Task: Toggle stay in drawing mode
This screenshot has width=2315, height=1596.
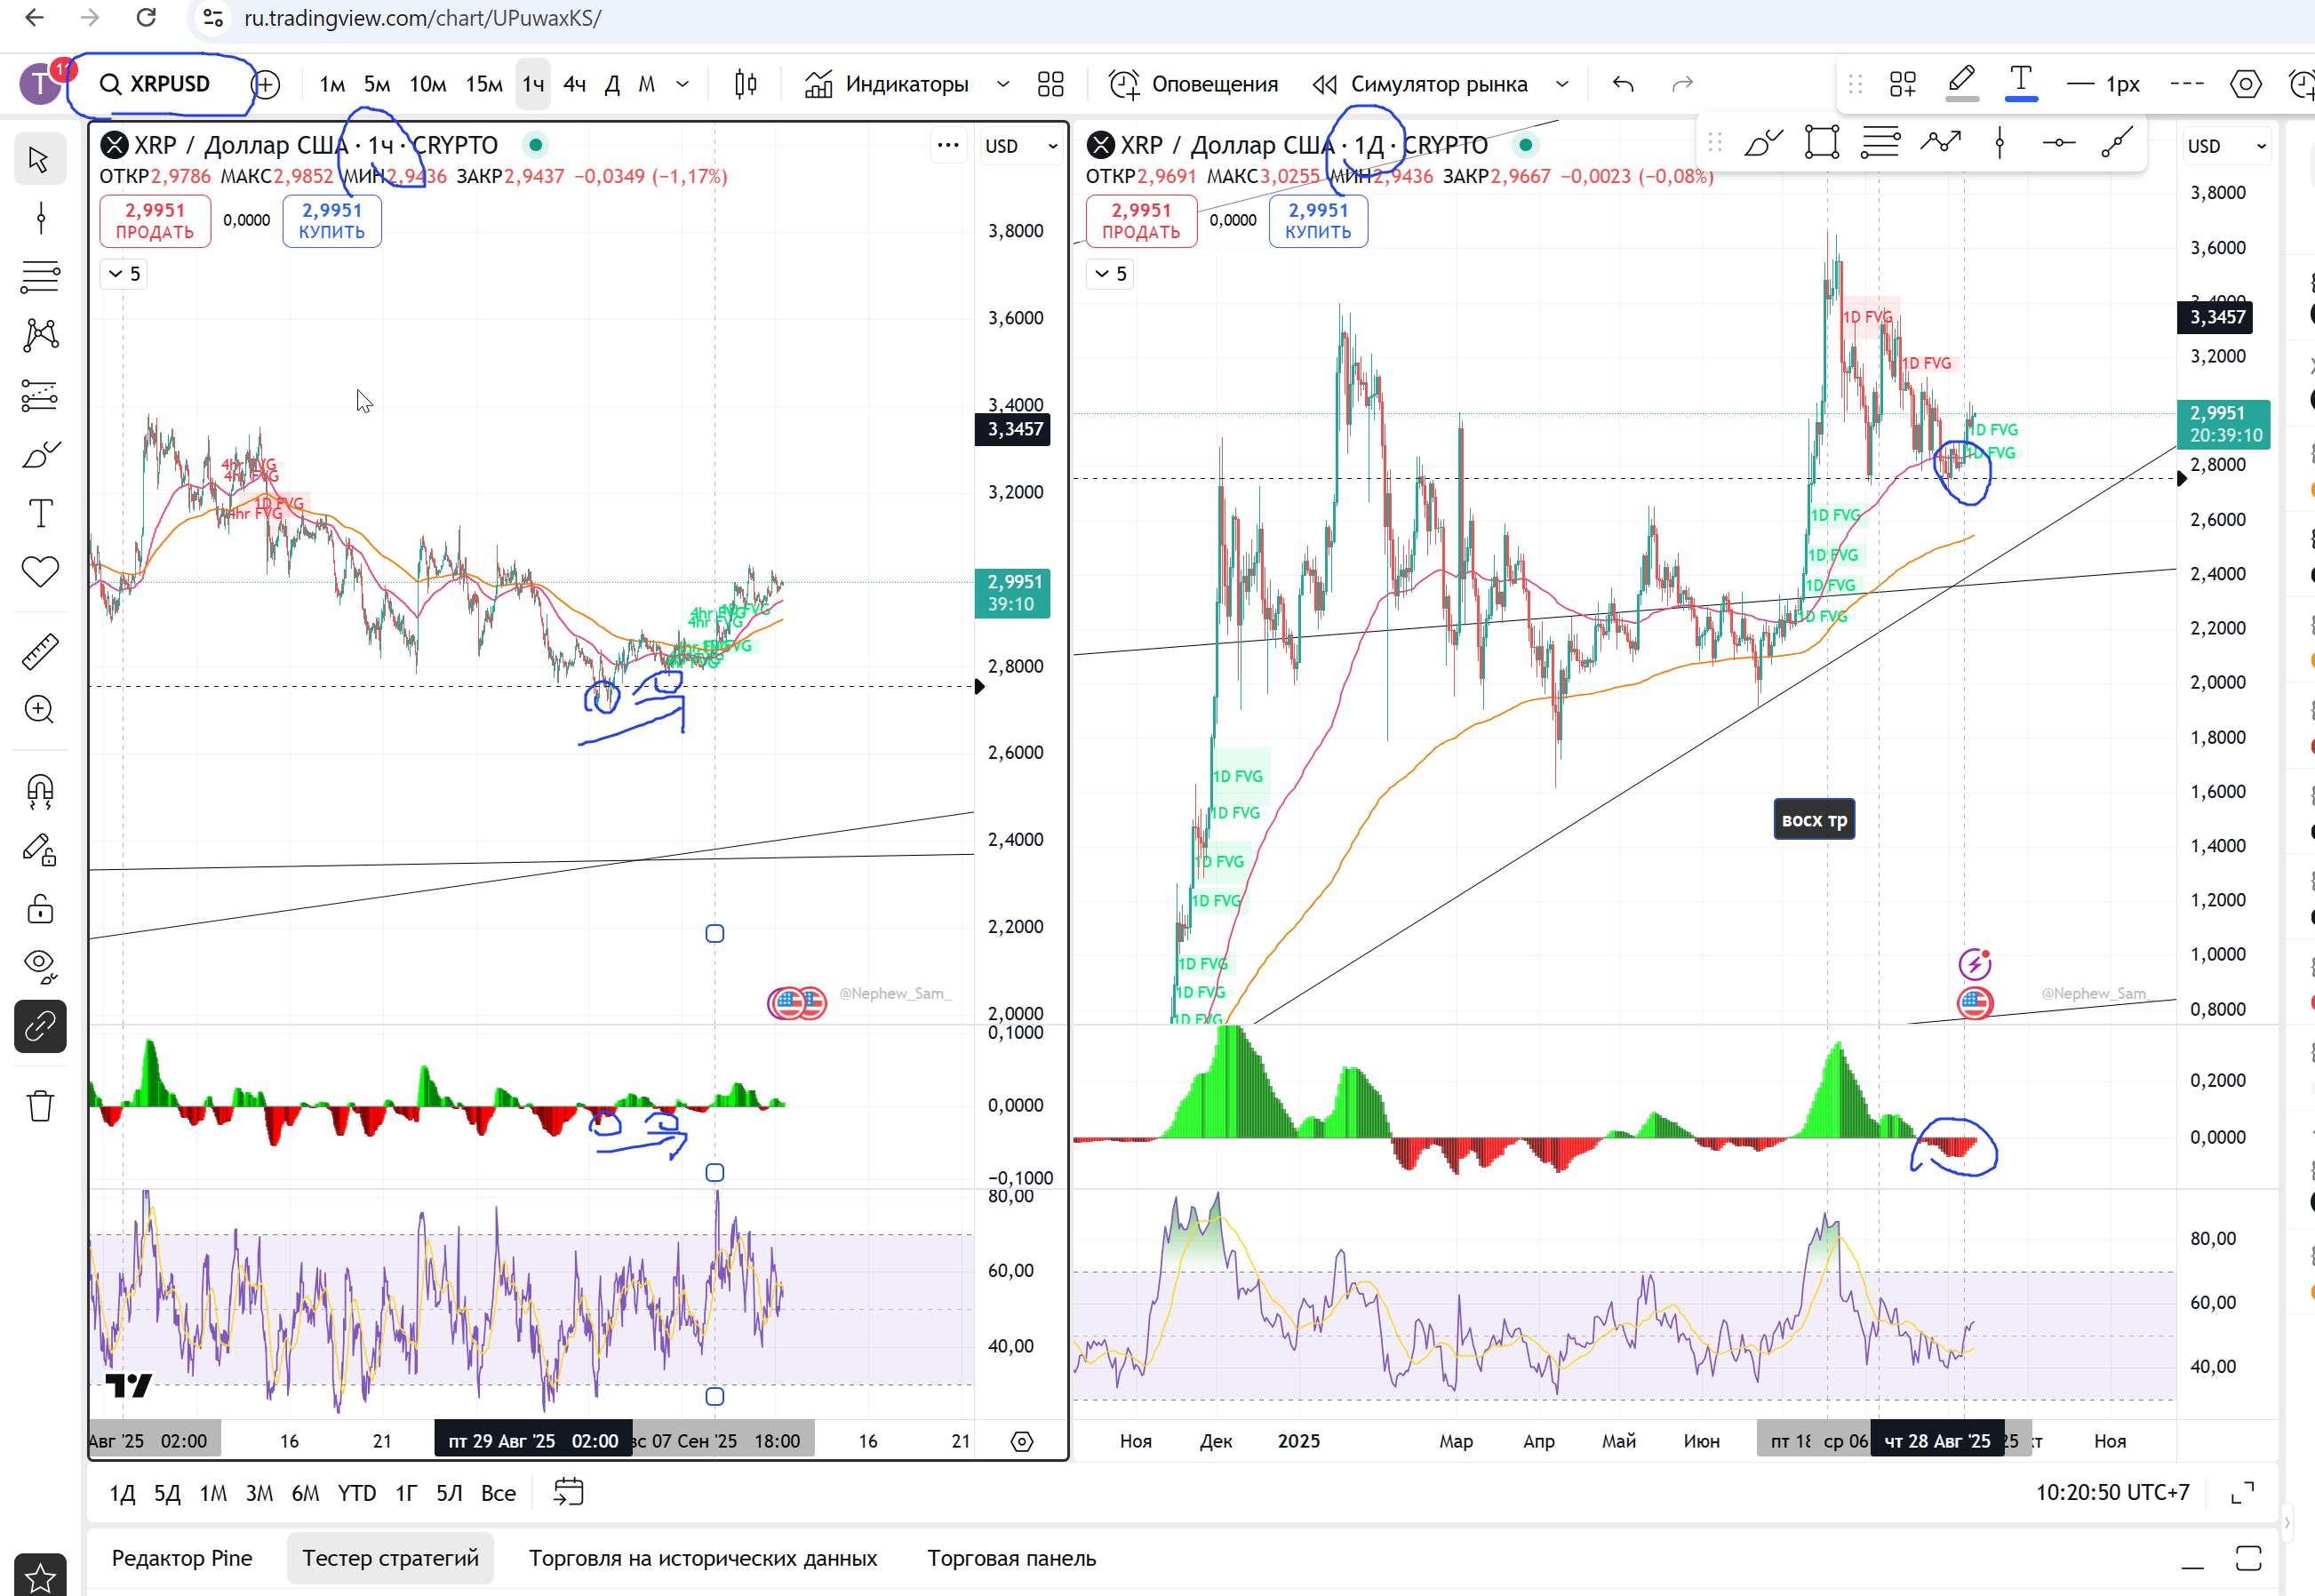Action: (40, 850)
